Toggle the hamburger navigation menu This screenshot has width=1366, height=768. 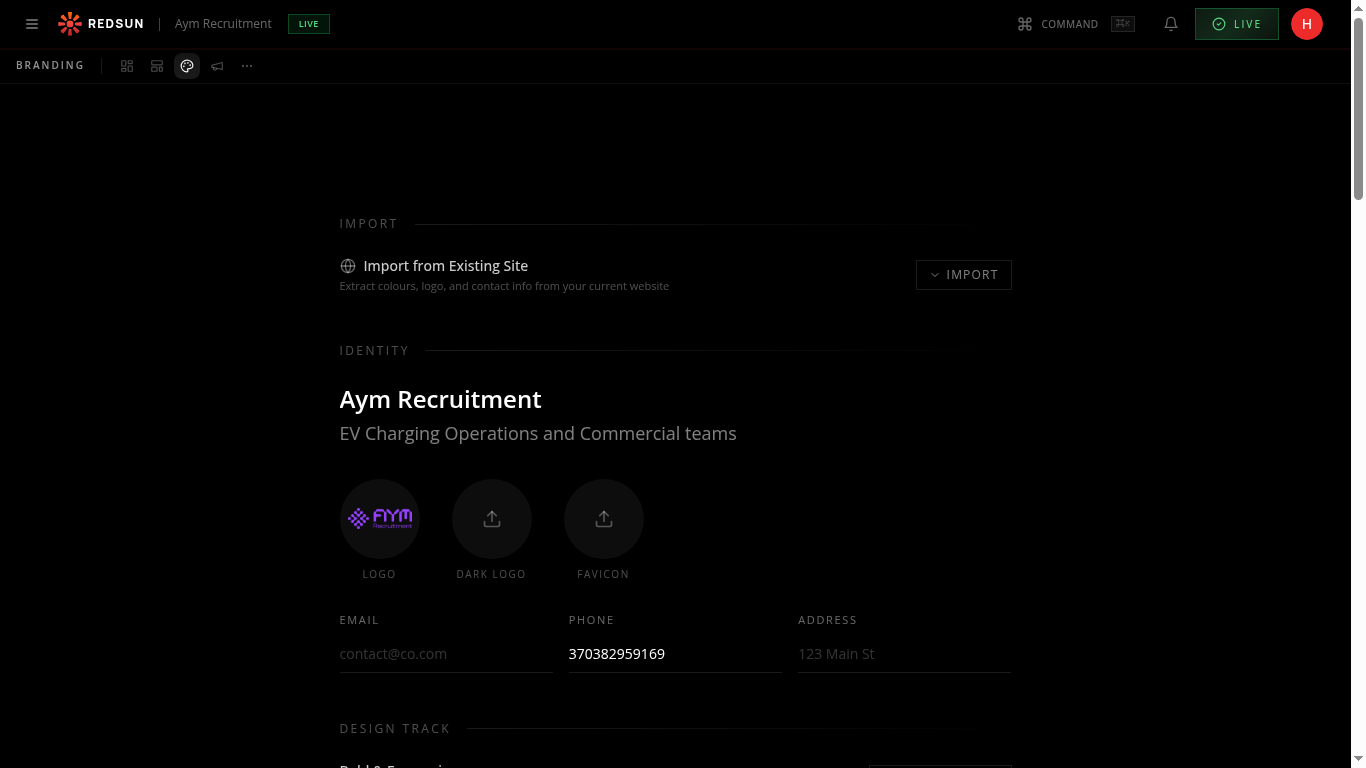[x=31, y=24]
